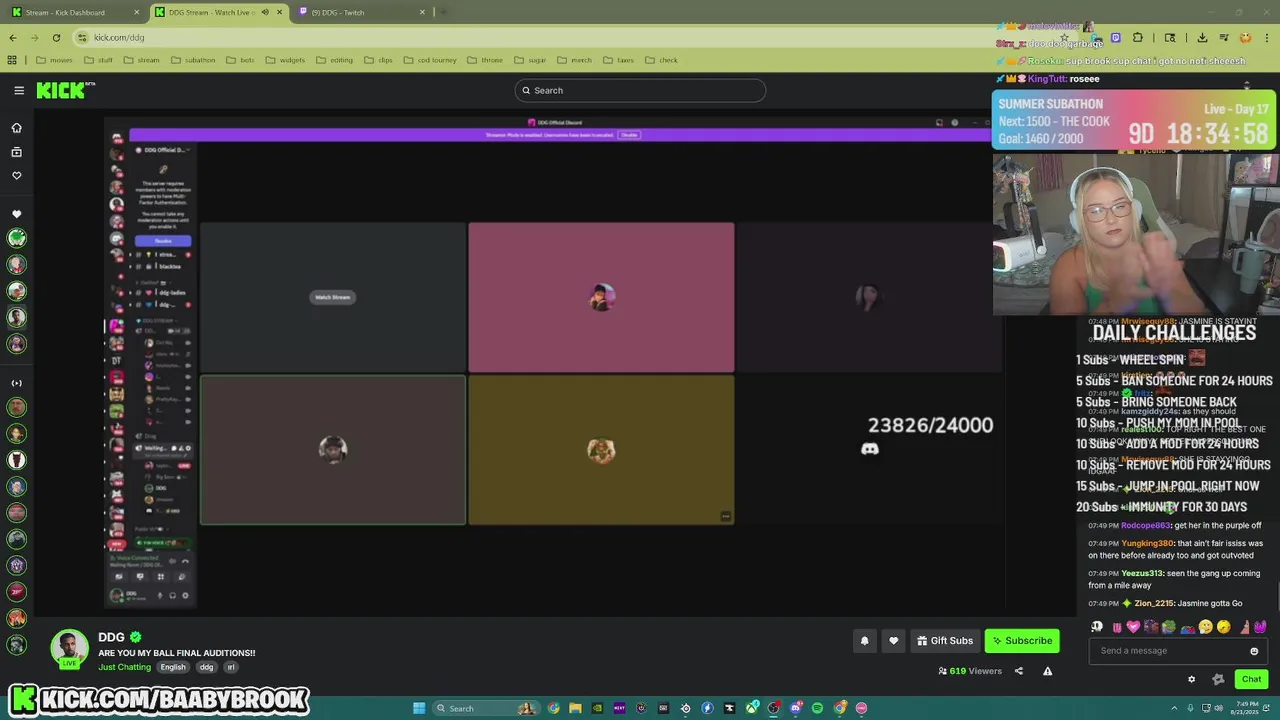This screenshot has width=1280, height=720.
Task: Click the Watch Stream button in Discord
Action: pyautogui.click(x=333, y=297)
